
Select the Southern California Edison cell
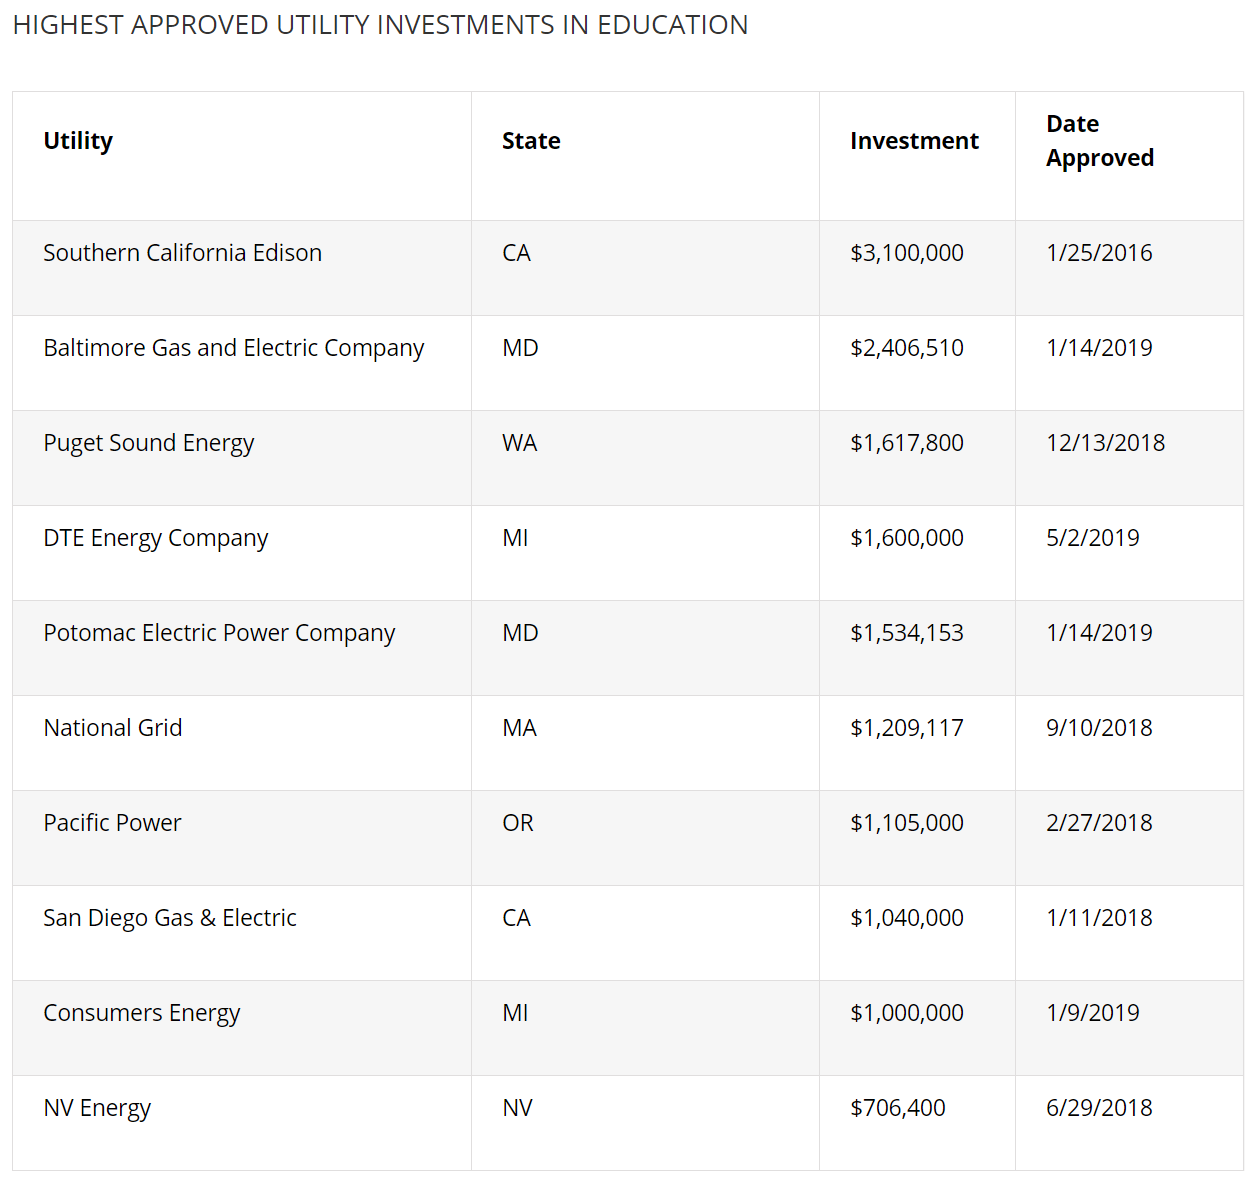(182, 253)
